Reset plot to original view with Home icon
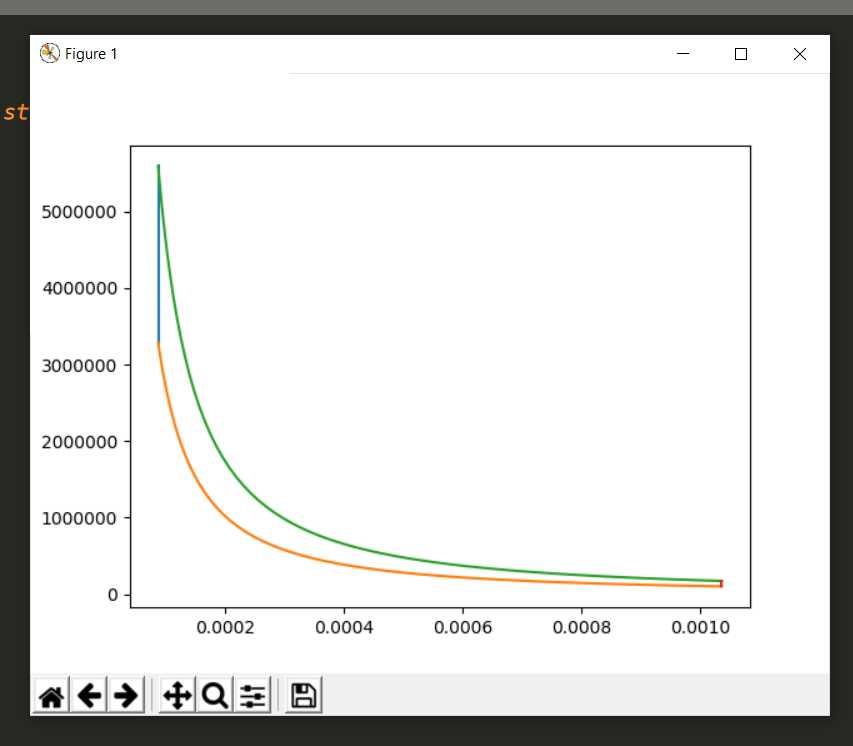The height and width of the screenshot is (746, 853). [x=52, y=696]
